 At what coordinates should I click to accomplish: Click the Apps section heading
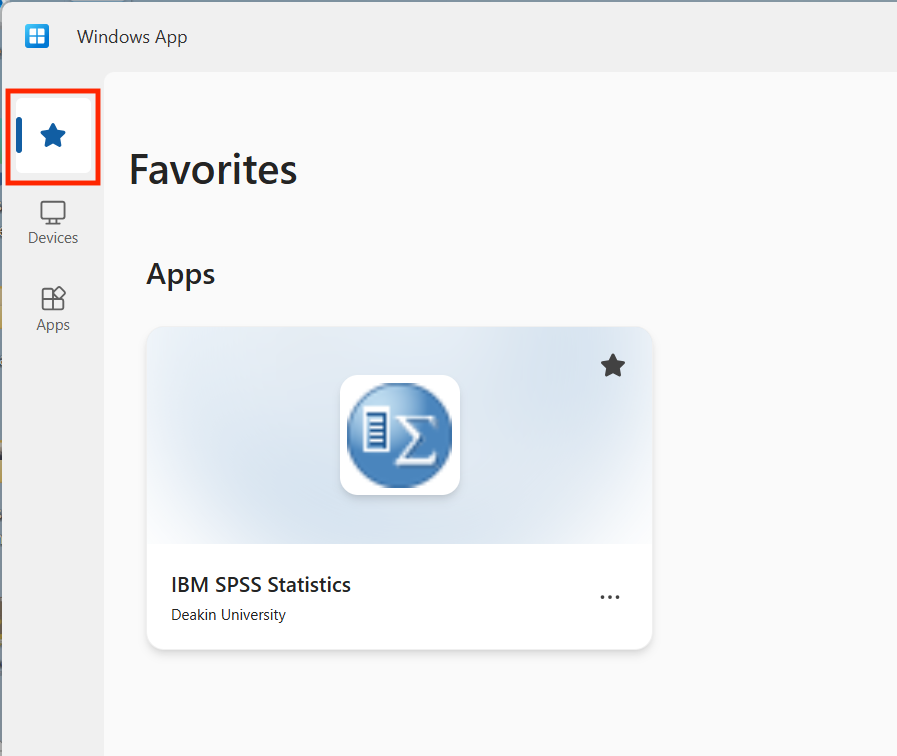pos(180,274)
